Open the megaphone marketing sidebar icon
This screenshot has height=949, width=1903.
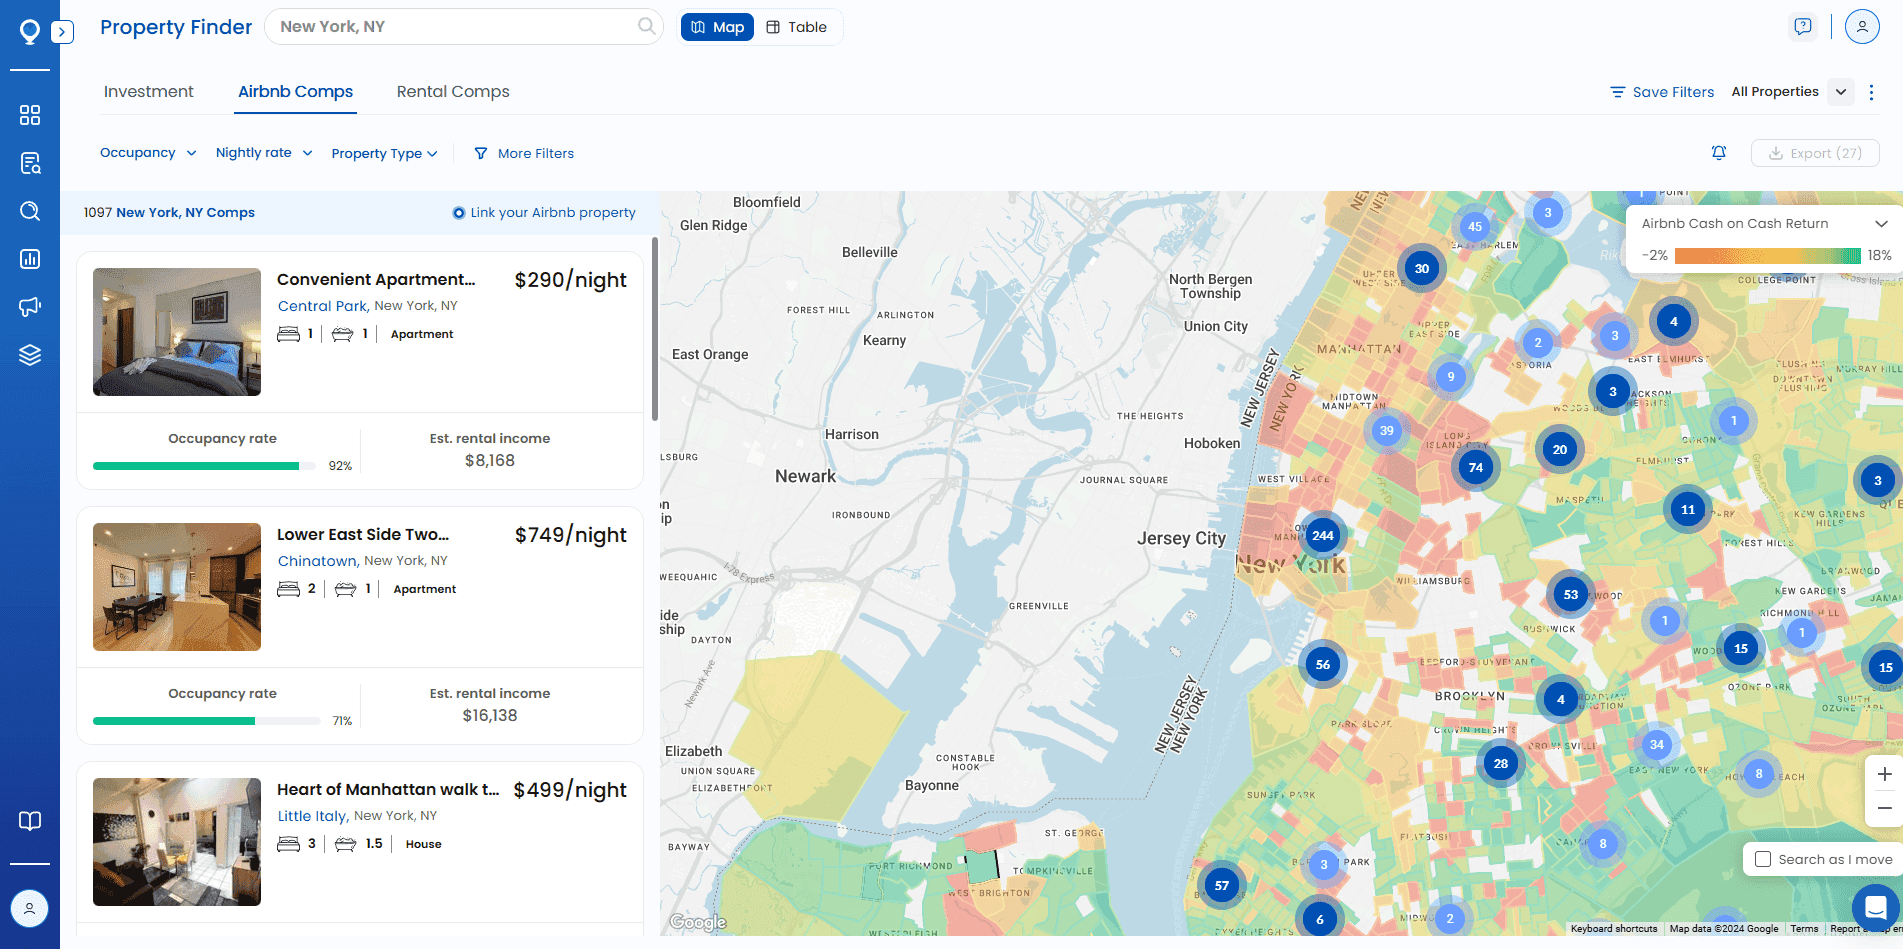[x=30, y=306]
